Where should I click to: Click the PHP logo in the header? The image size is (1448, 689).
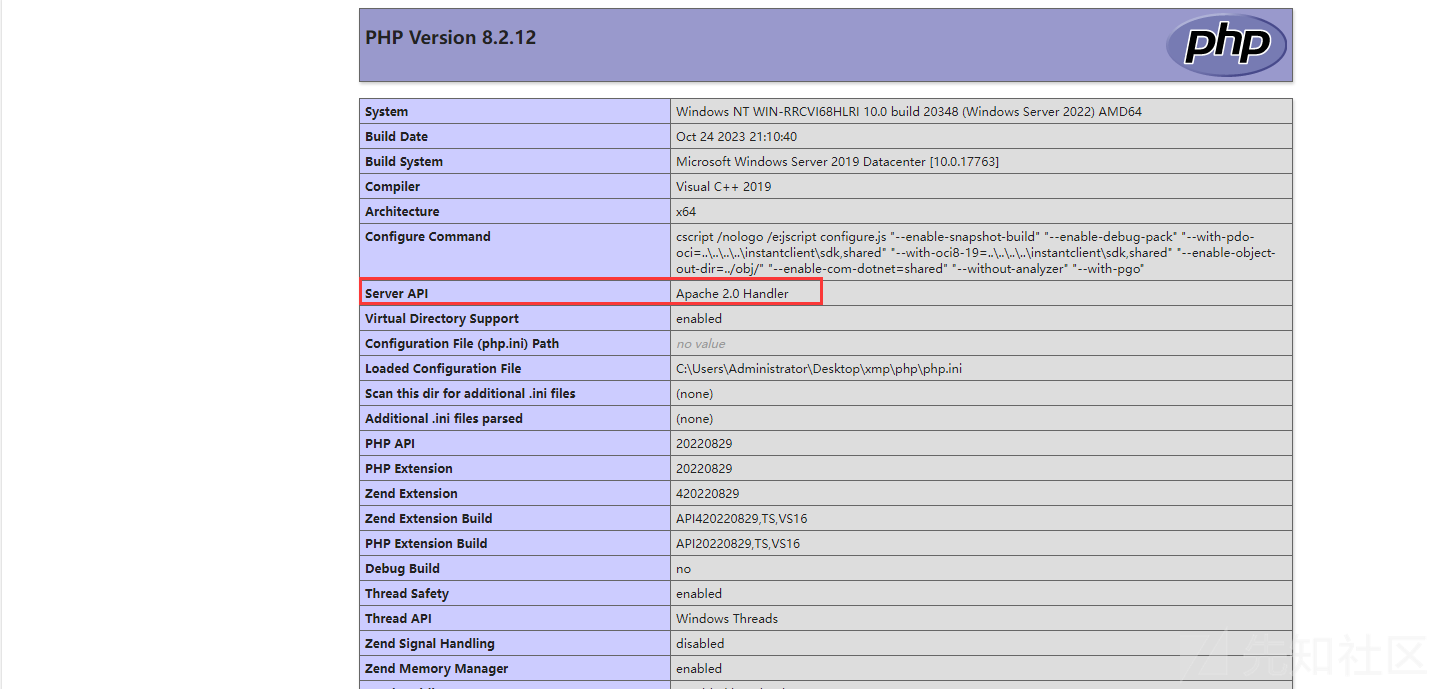click(x=1226, y=45)
